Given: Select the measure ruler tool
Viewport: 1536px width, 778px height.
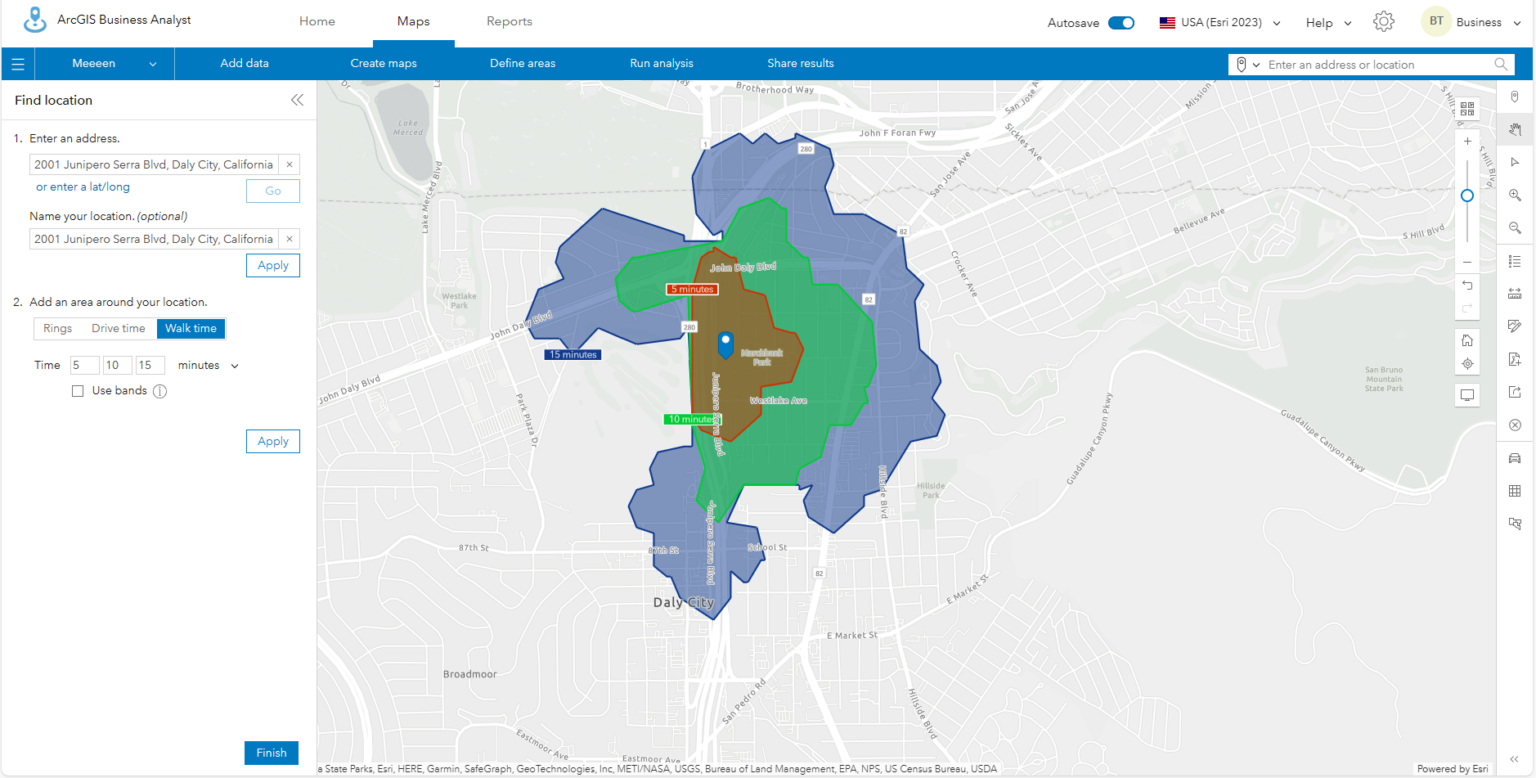Looking at the screenshot, I should 1515,294.
